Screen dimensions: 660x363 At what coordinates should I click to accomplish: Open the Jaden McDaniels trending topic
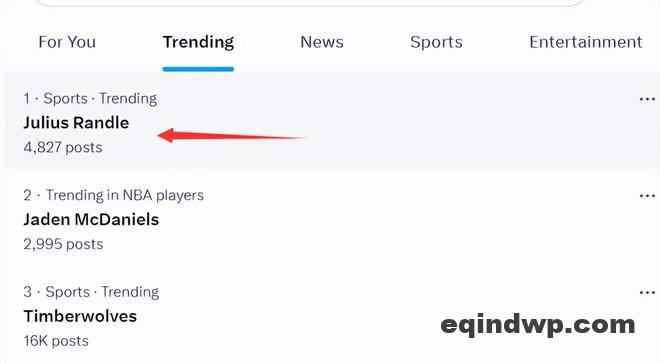tap(91, 219)
